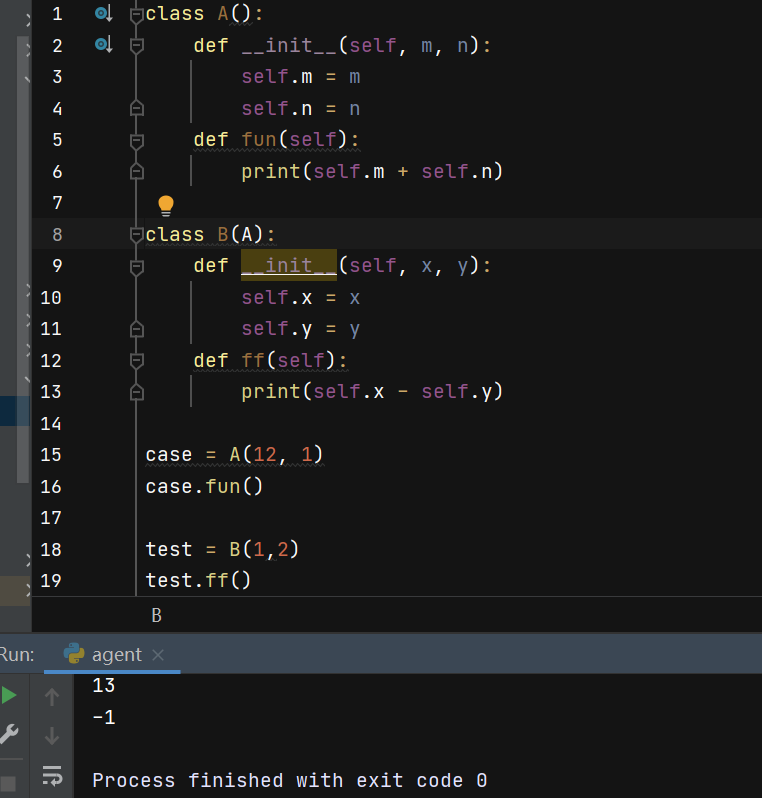Click 'test.ff()' call on line 19
This screenshot has height=798, width=762.
198,581
